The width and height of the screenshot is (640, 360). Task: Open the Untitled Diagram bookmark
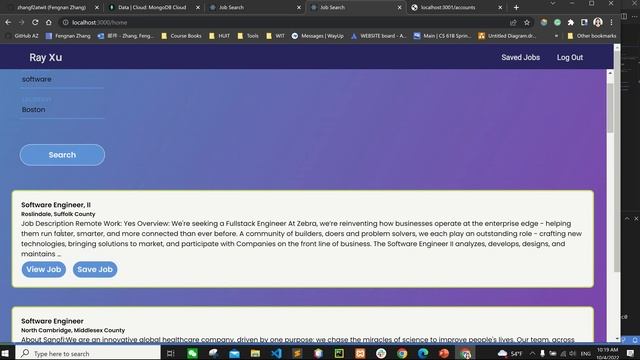(507, 36)
